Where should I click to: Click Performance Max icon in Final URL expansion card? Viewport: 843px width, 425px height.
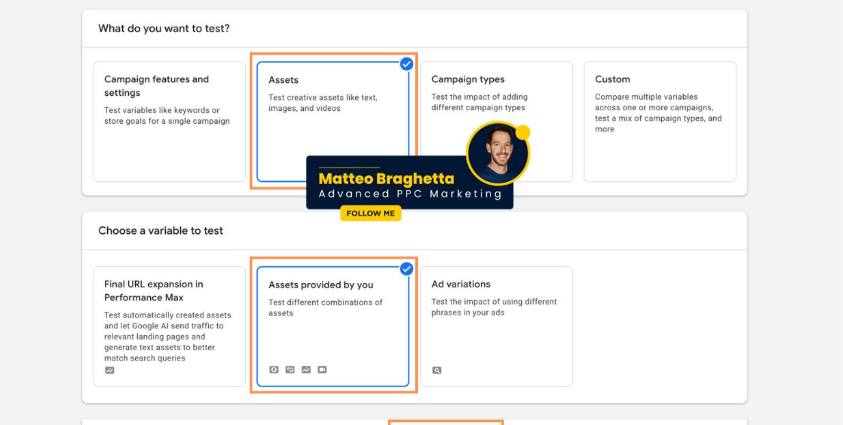click(x=109, y=370)
